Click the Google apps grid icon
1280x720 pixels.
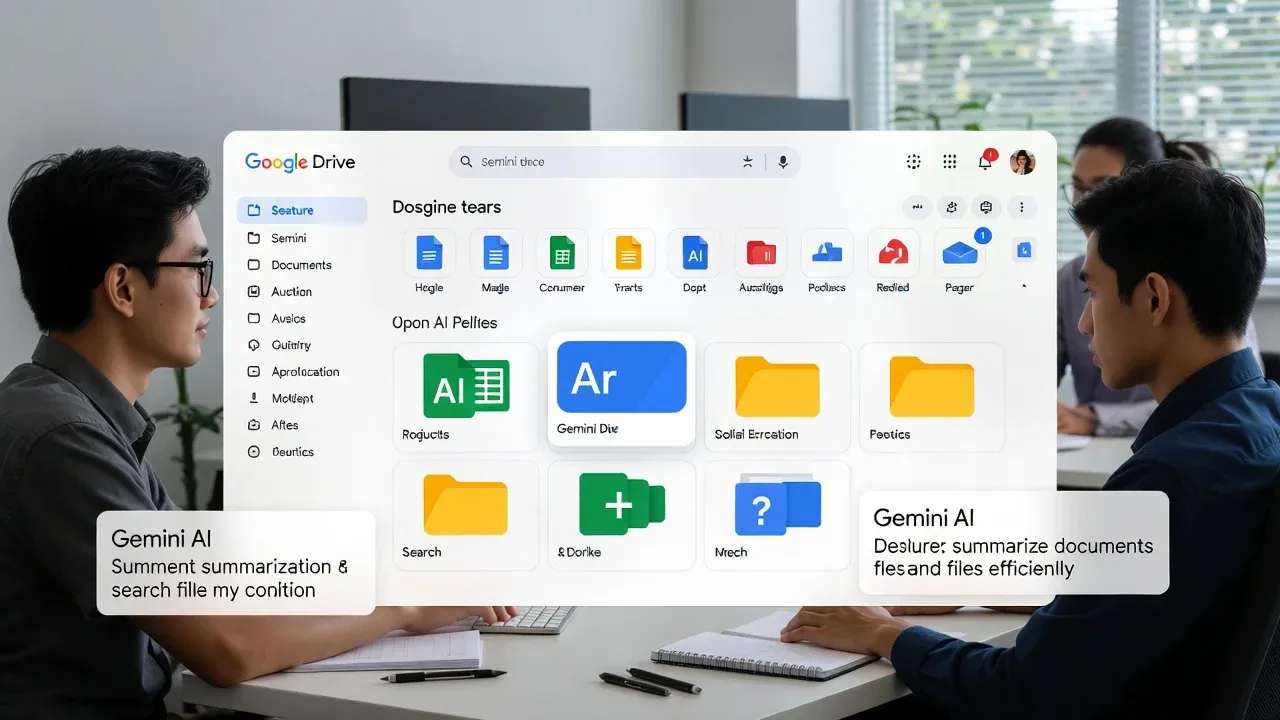[x=949, y=161]
